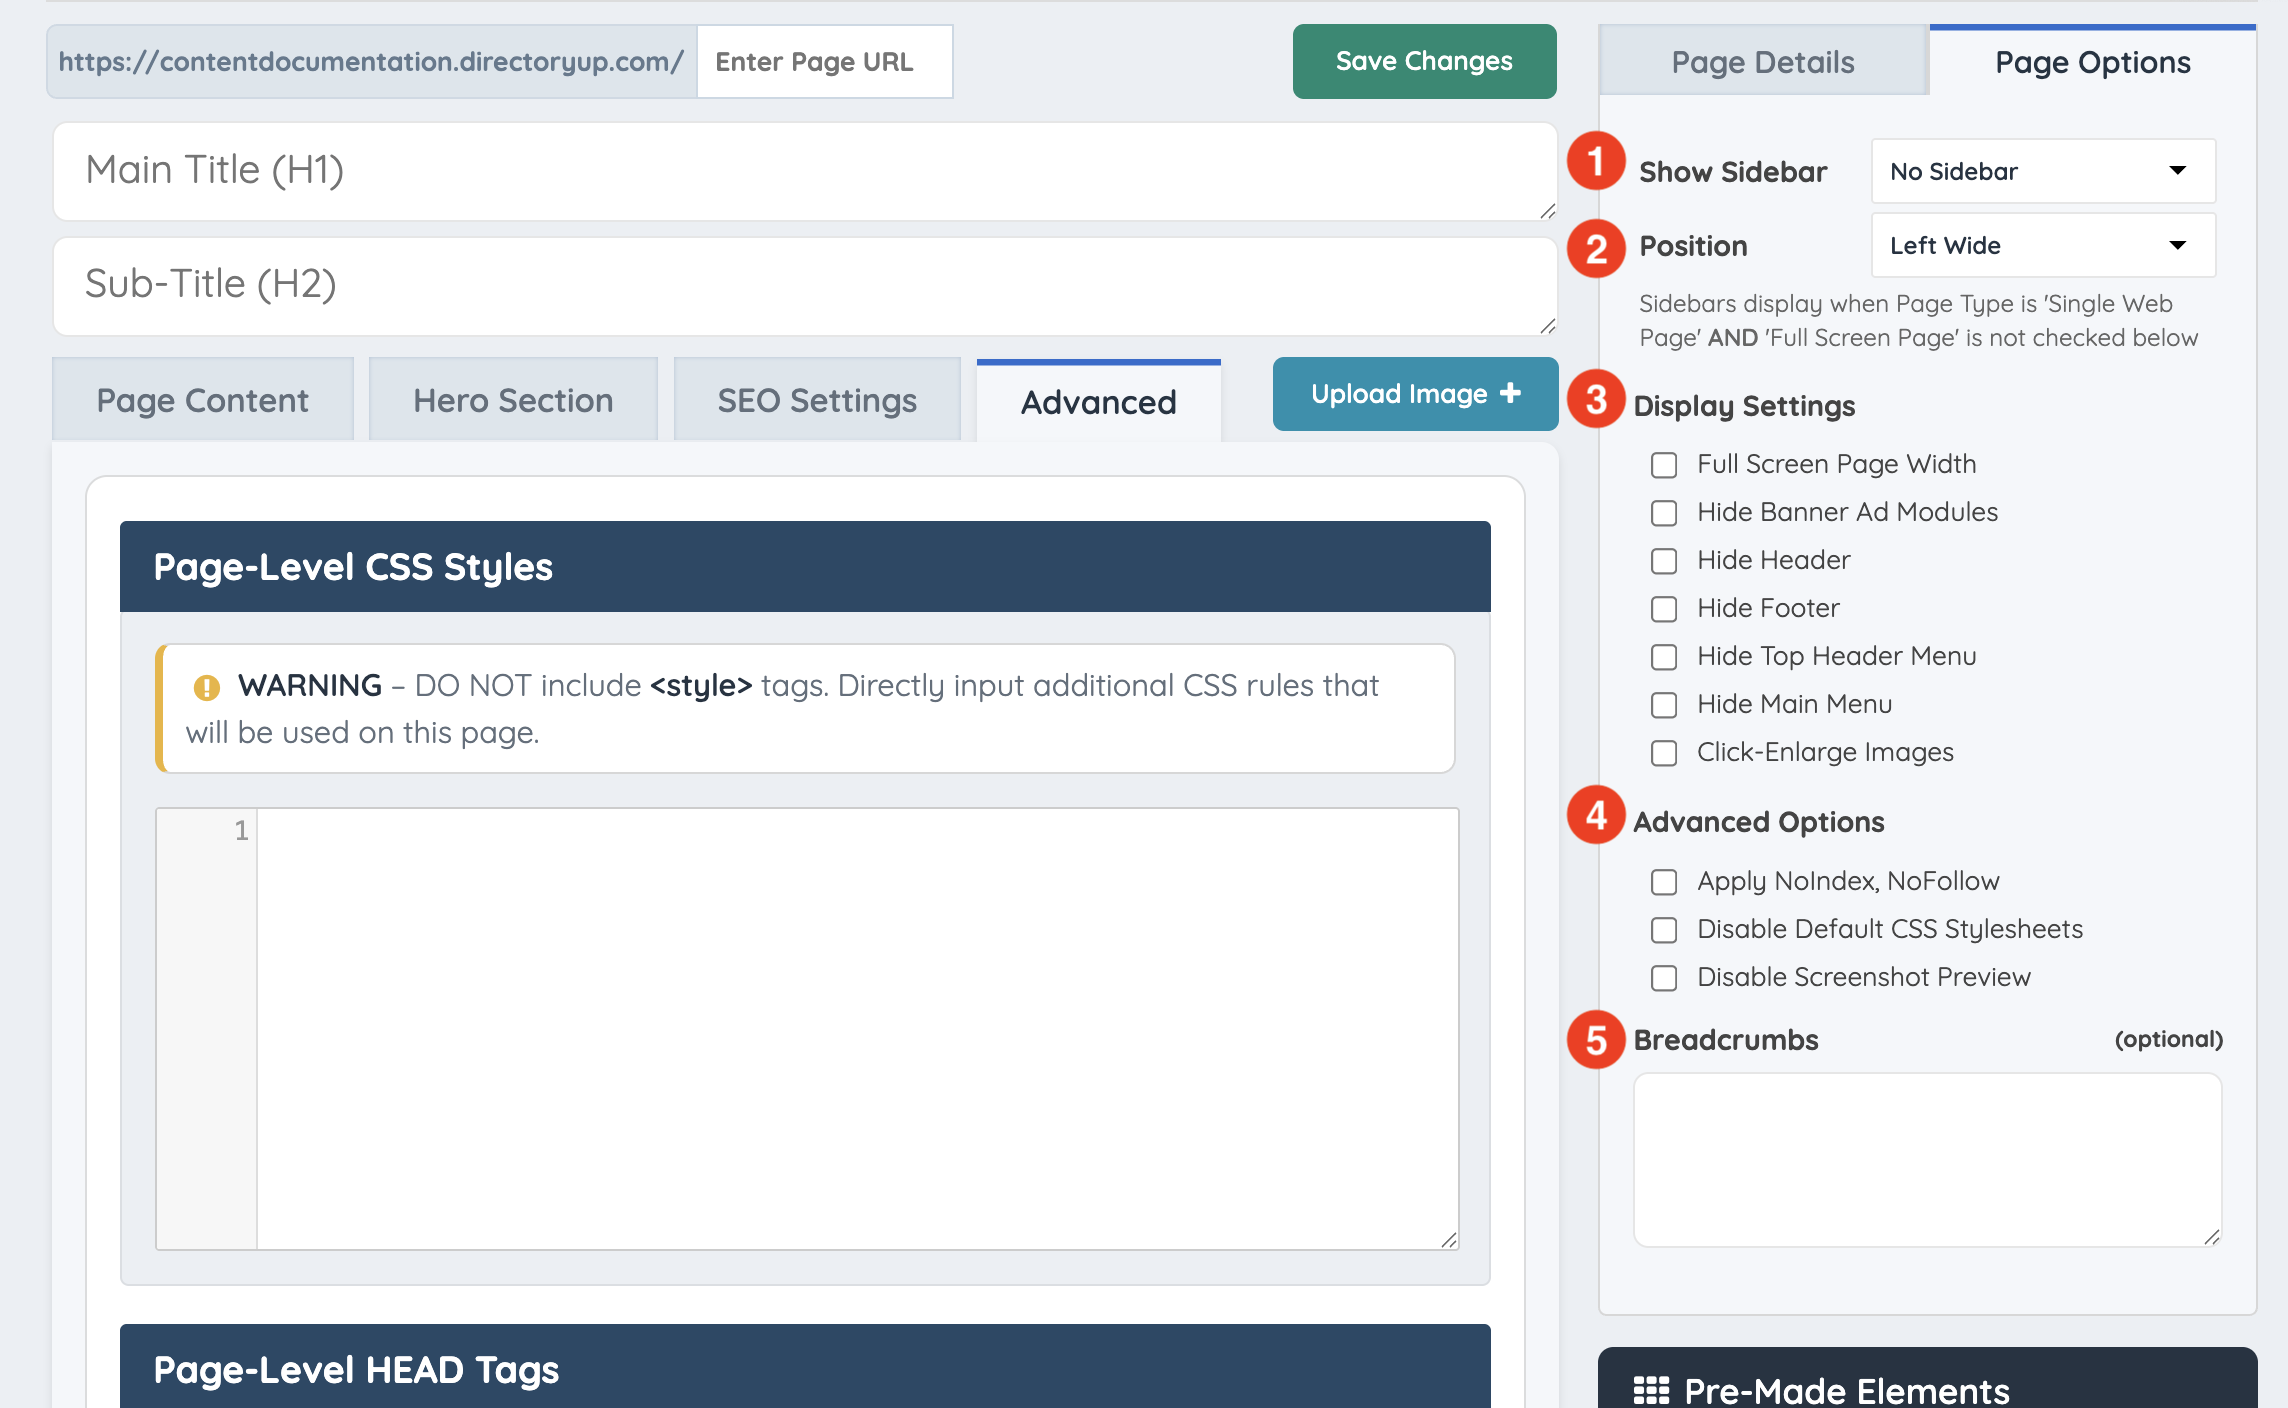Enable Full Screen Page Width checkbox
Viewport: 2288px width, 1408px height.
tap(1664, 465)
